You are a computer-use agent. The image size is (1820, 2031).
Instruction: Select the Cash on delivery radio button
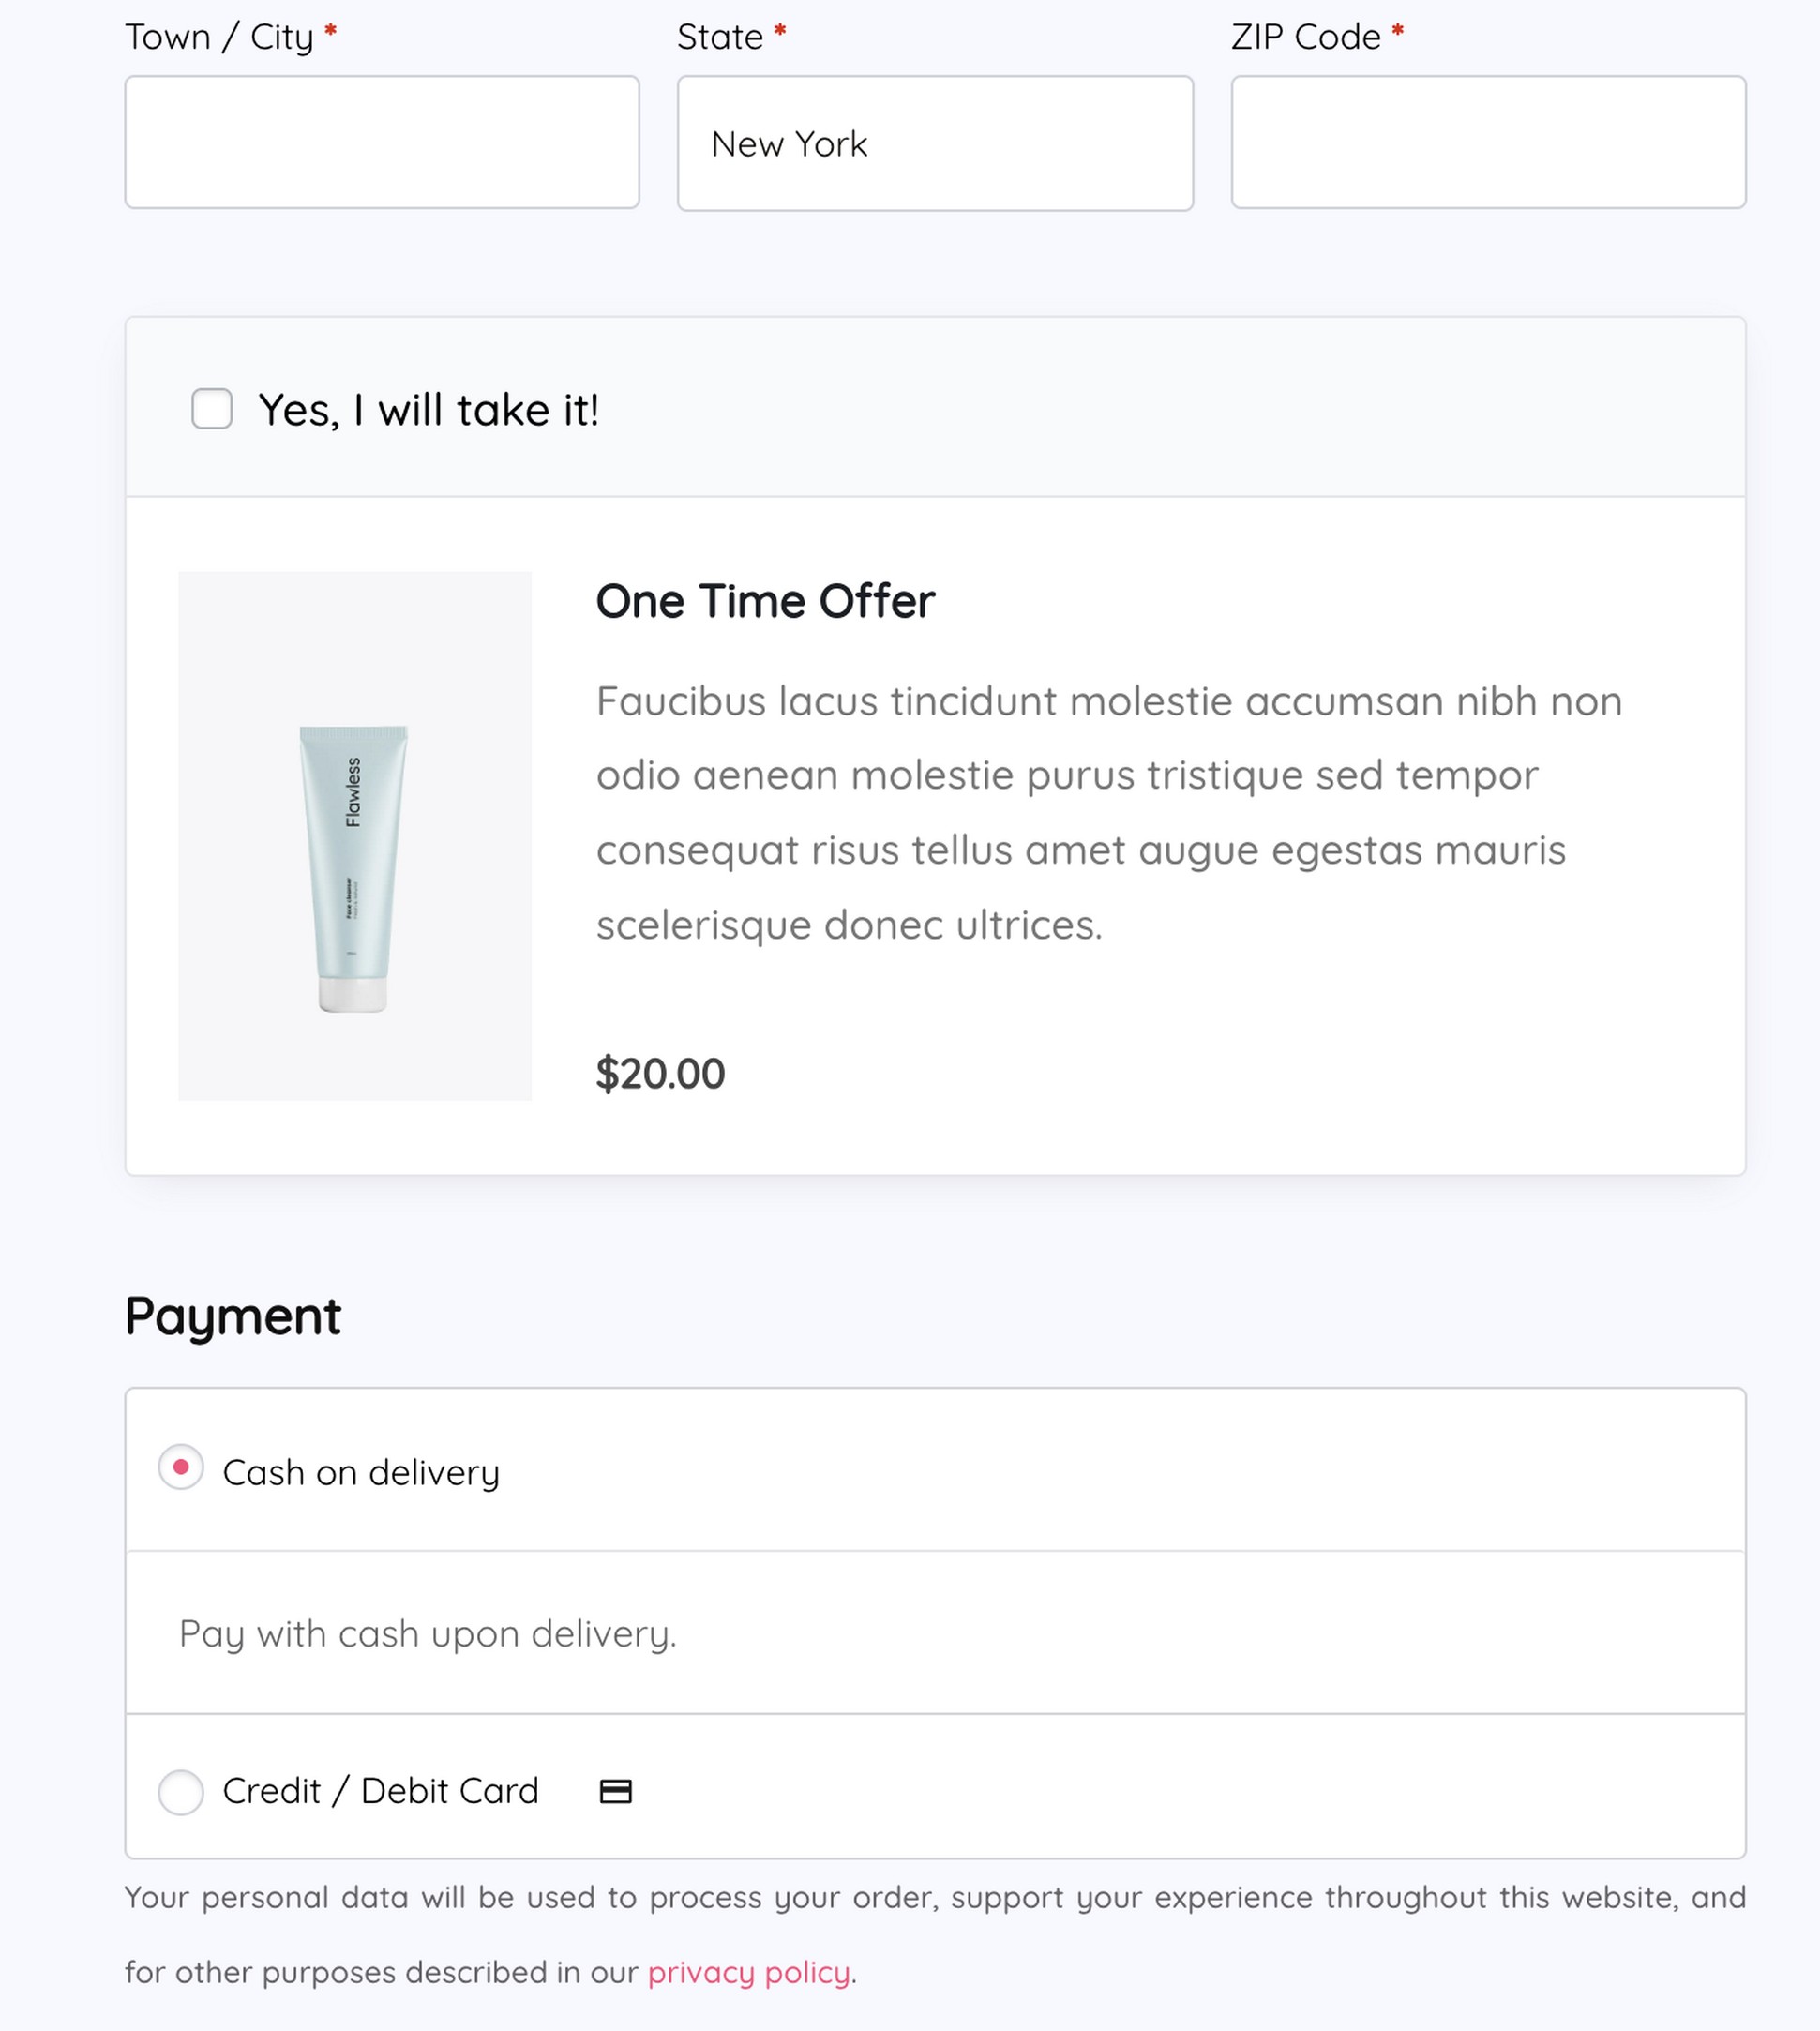point(181,1471)
